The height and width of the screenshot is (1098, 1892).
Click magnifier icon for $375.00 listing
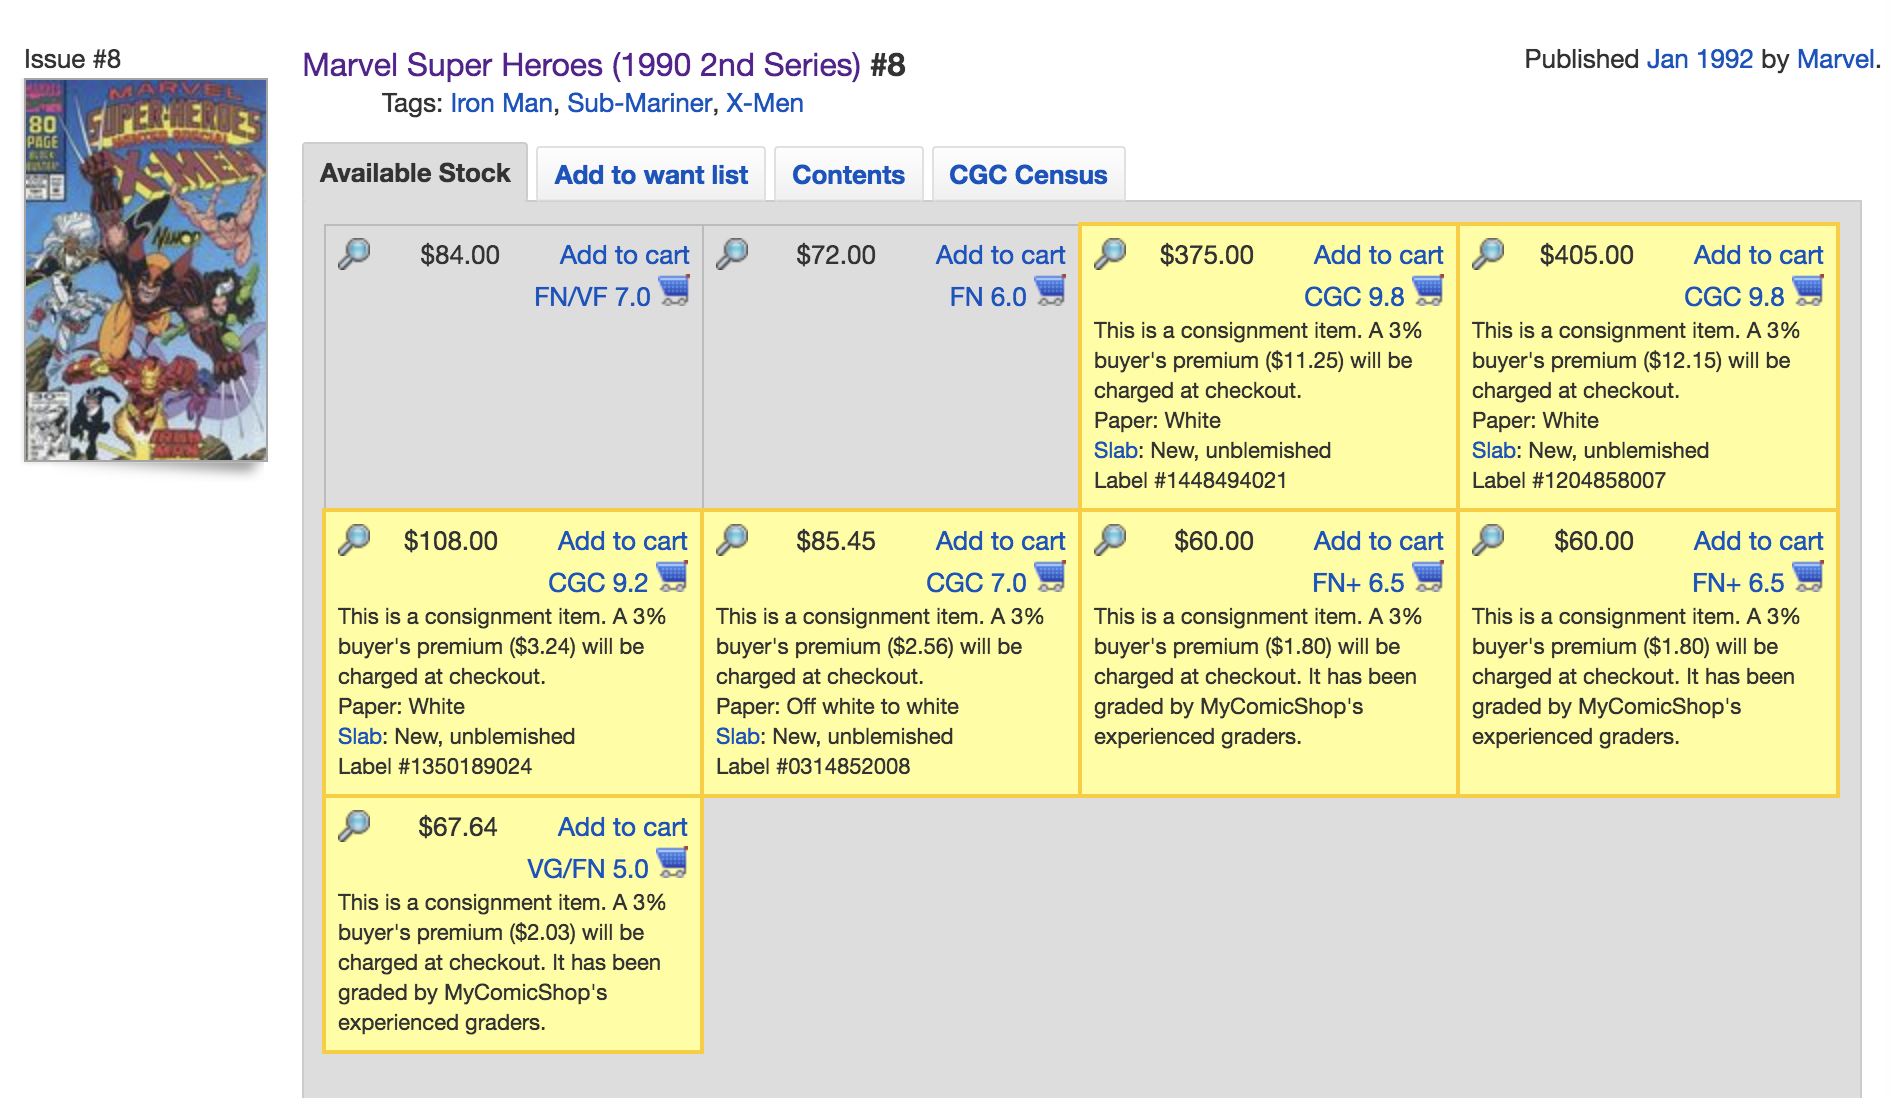(x=1110, y=253)
